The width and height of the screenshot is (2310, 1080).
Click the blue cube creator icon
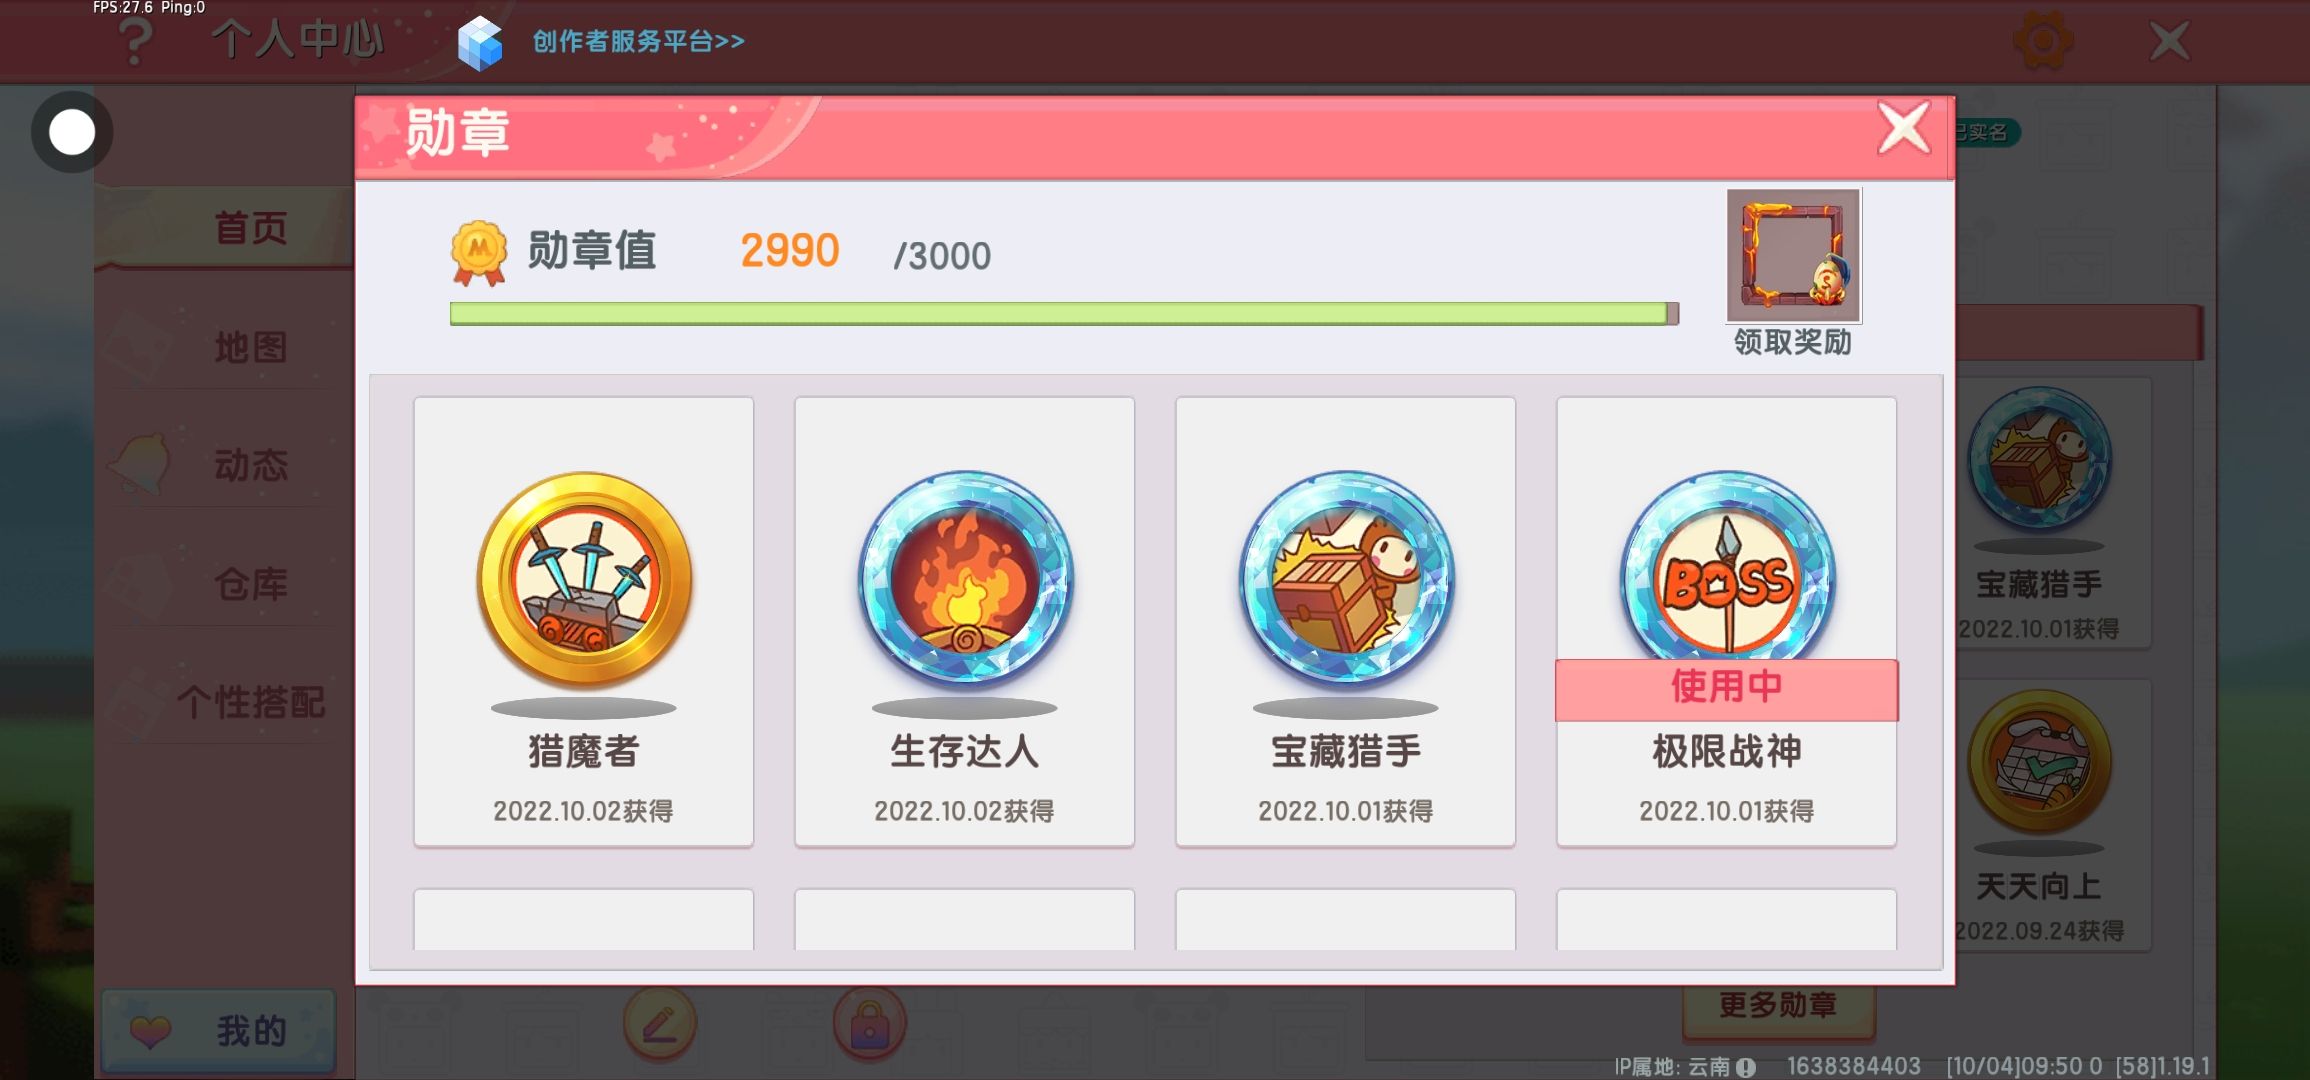[480, 43]
